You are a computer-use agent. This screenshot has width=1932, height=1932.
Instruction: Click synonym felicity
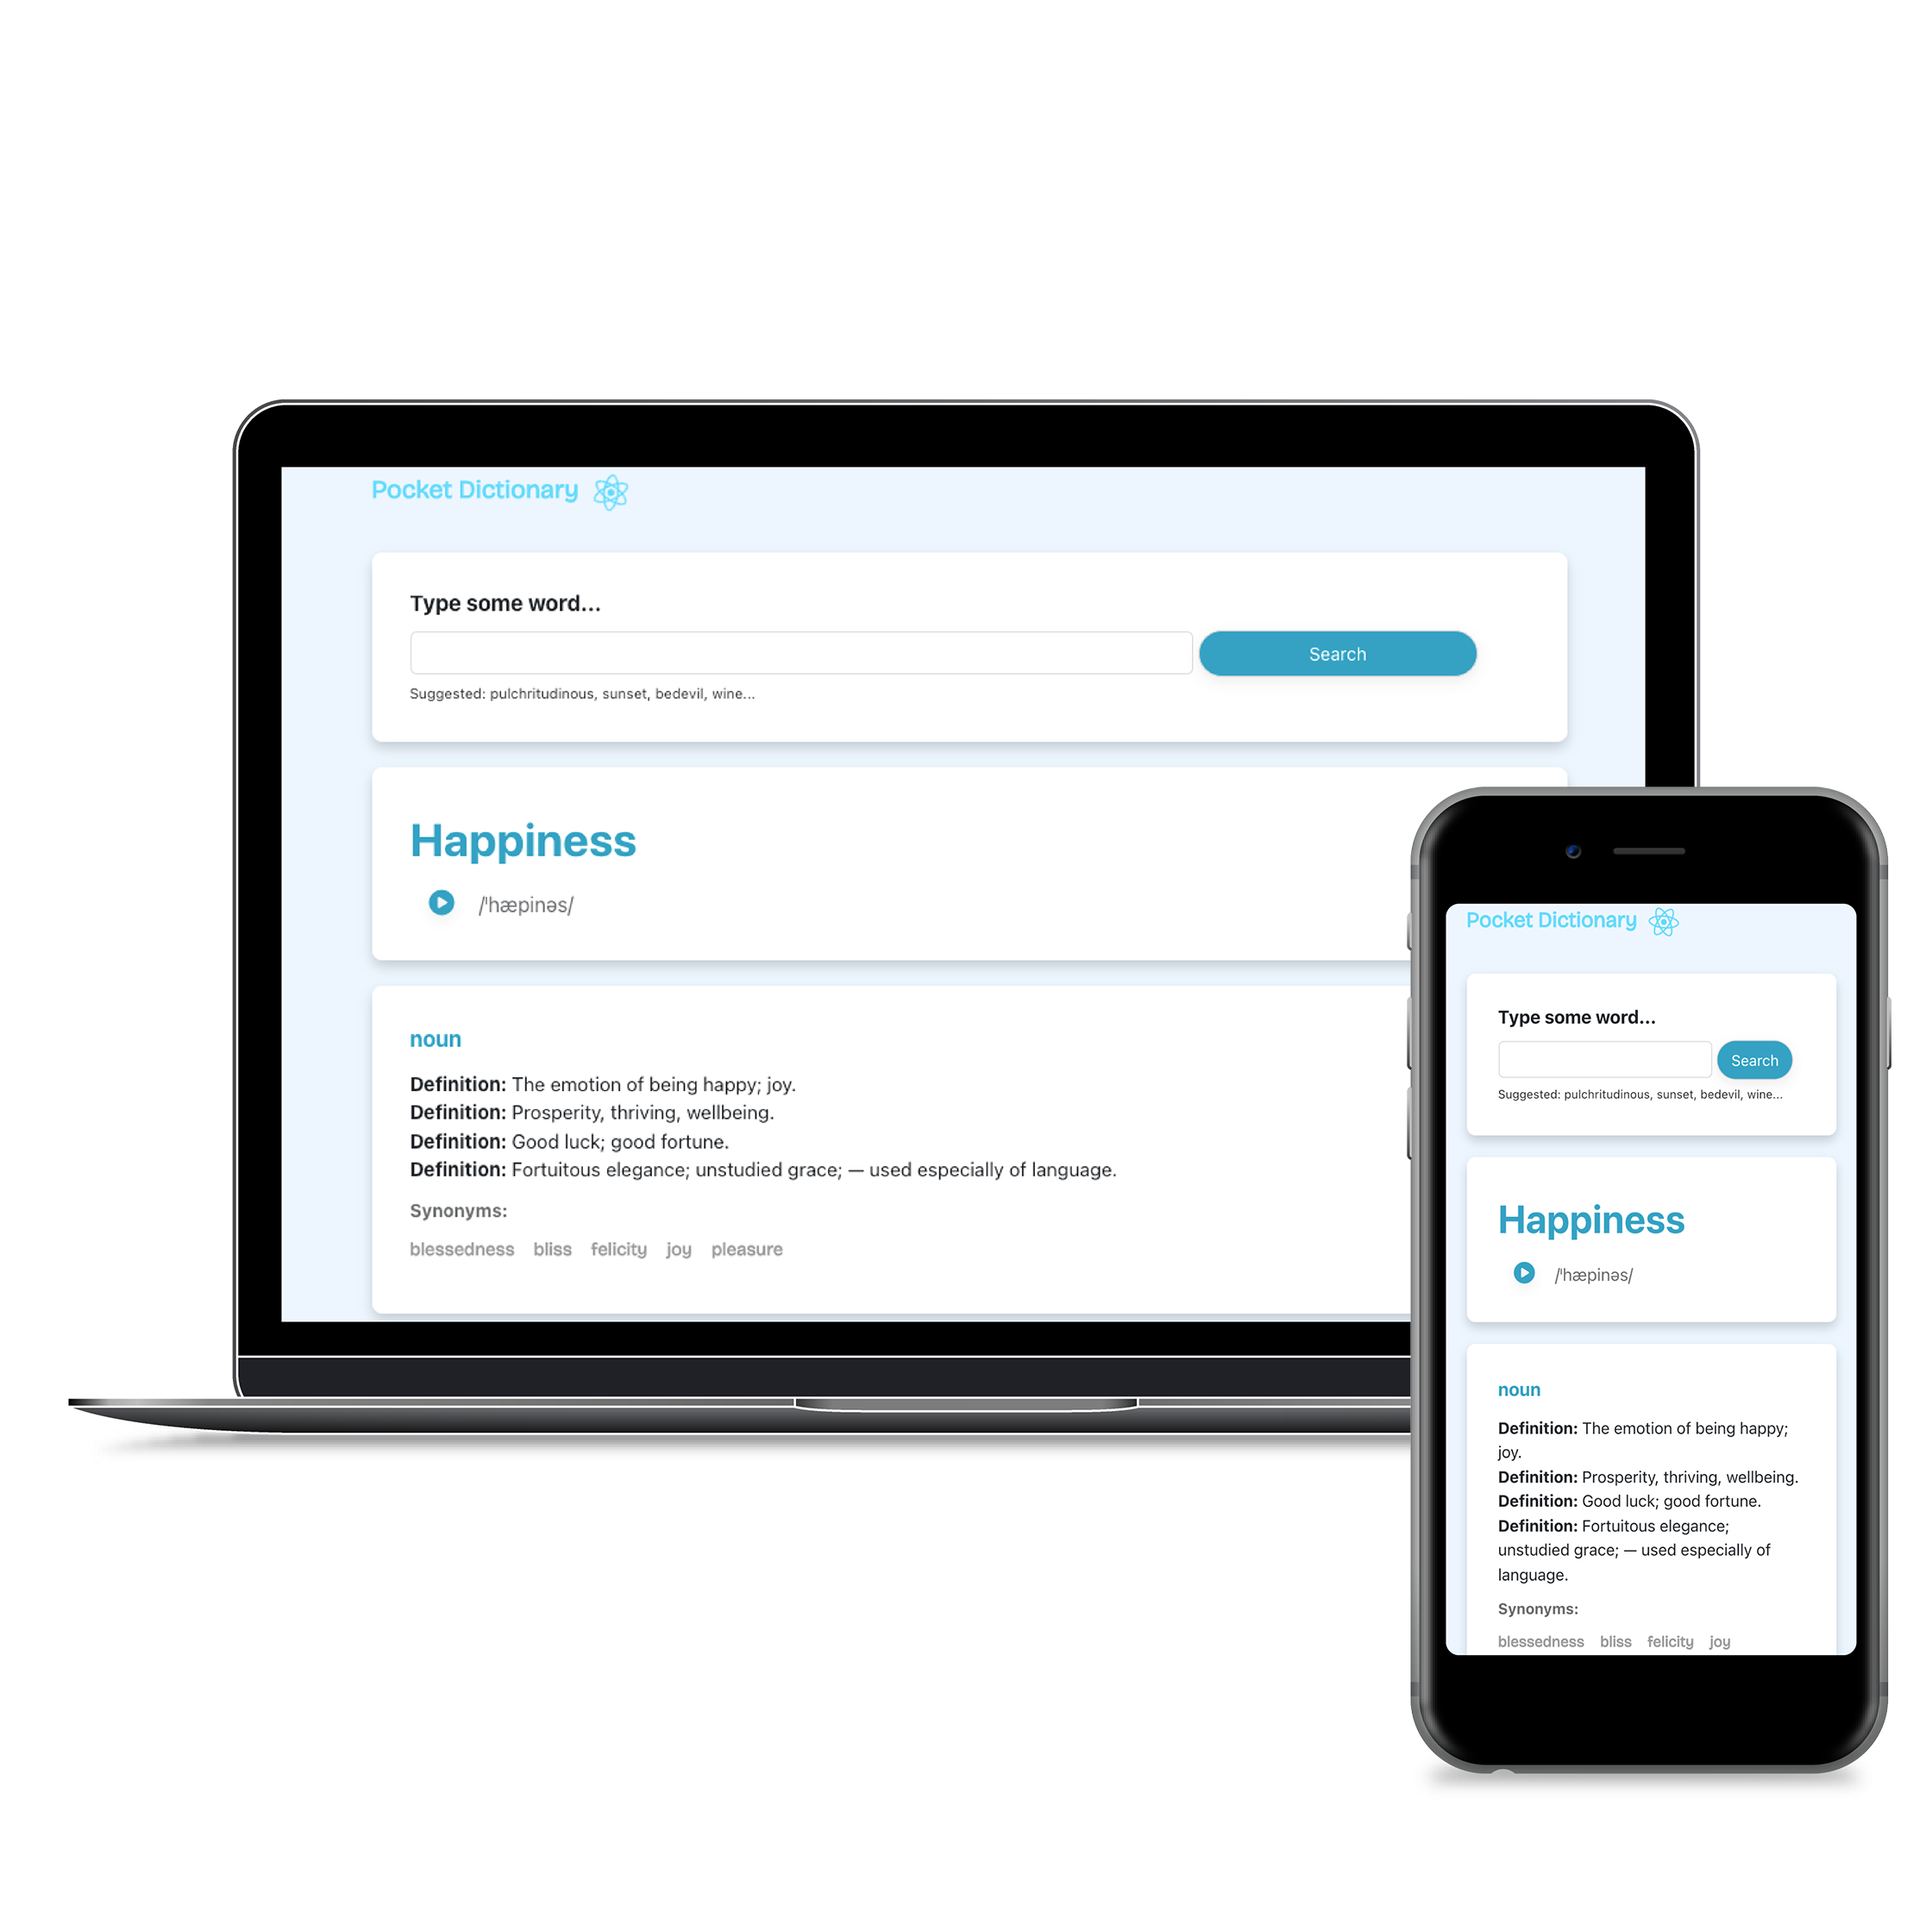[x=635, y=1251]
